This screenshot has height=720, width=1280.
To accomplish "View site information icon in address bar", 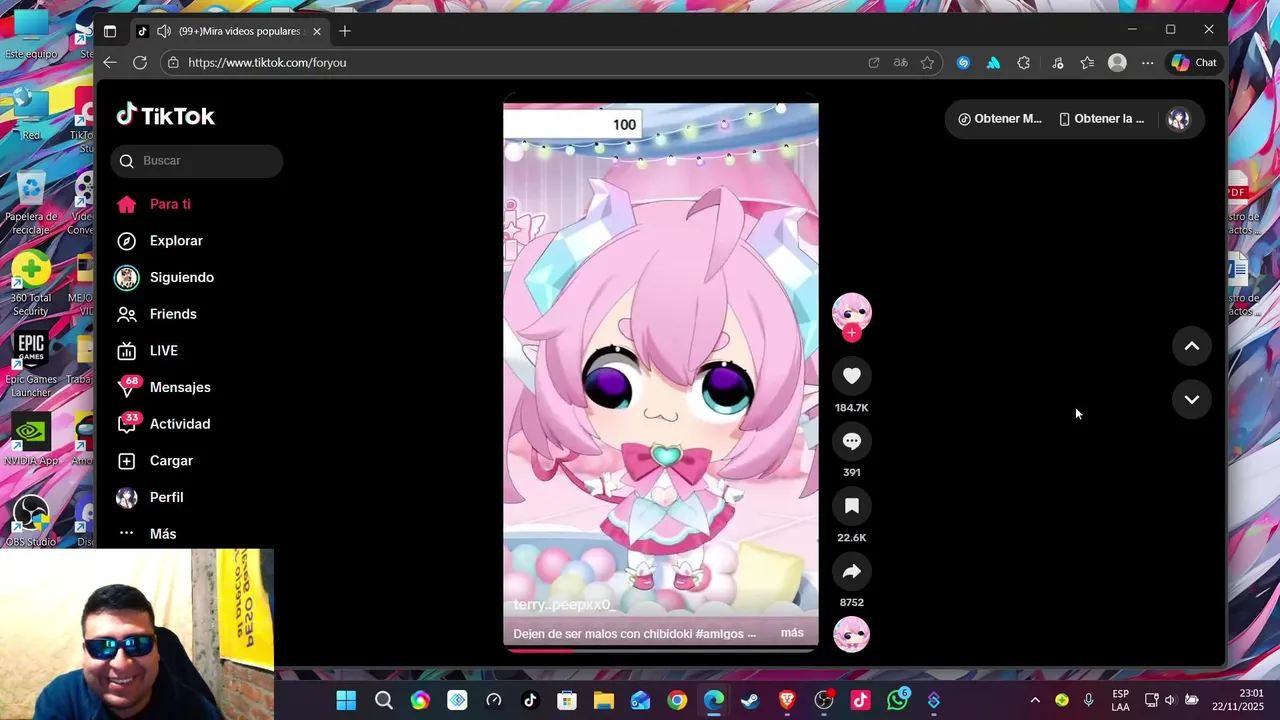I will click(173, 62).
